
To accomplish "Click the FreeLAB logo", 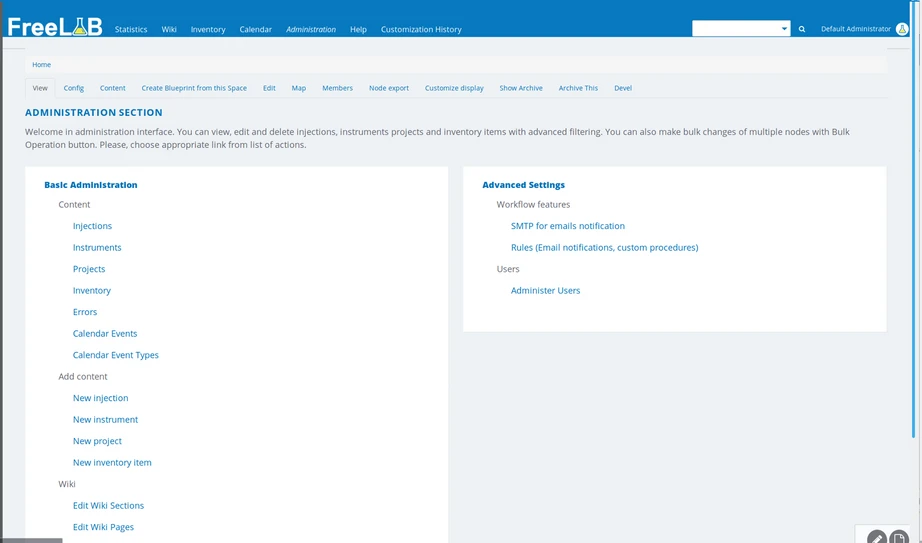I will pos(55,27).
